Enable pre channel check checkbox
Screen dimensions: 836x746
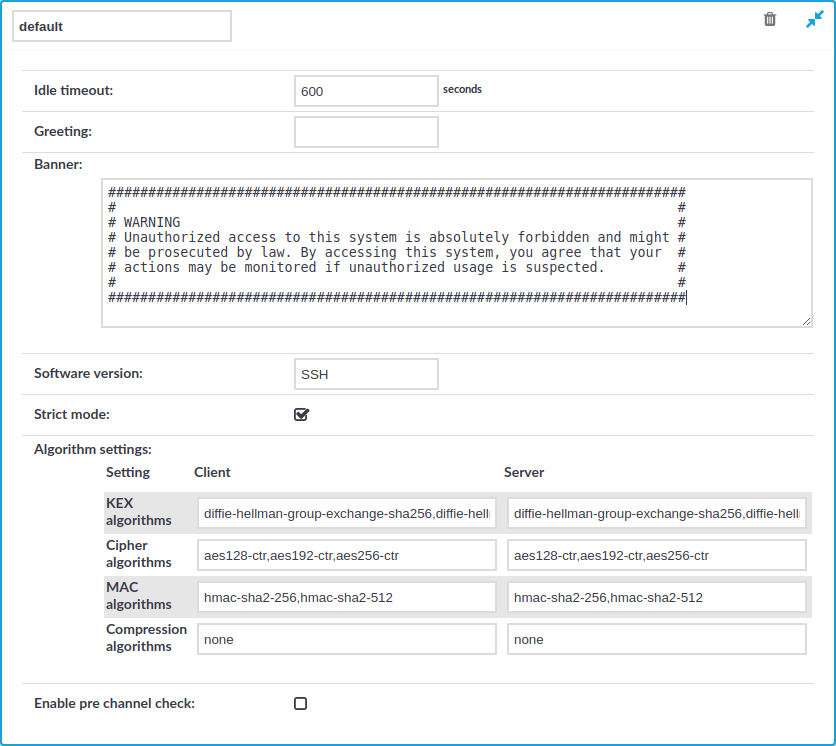point(301,703)
